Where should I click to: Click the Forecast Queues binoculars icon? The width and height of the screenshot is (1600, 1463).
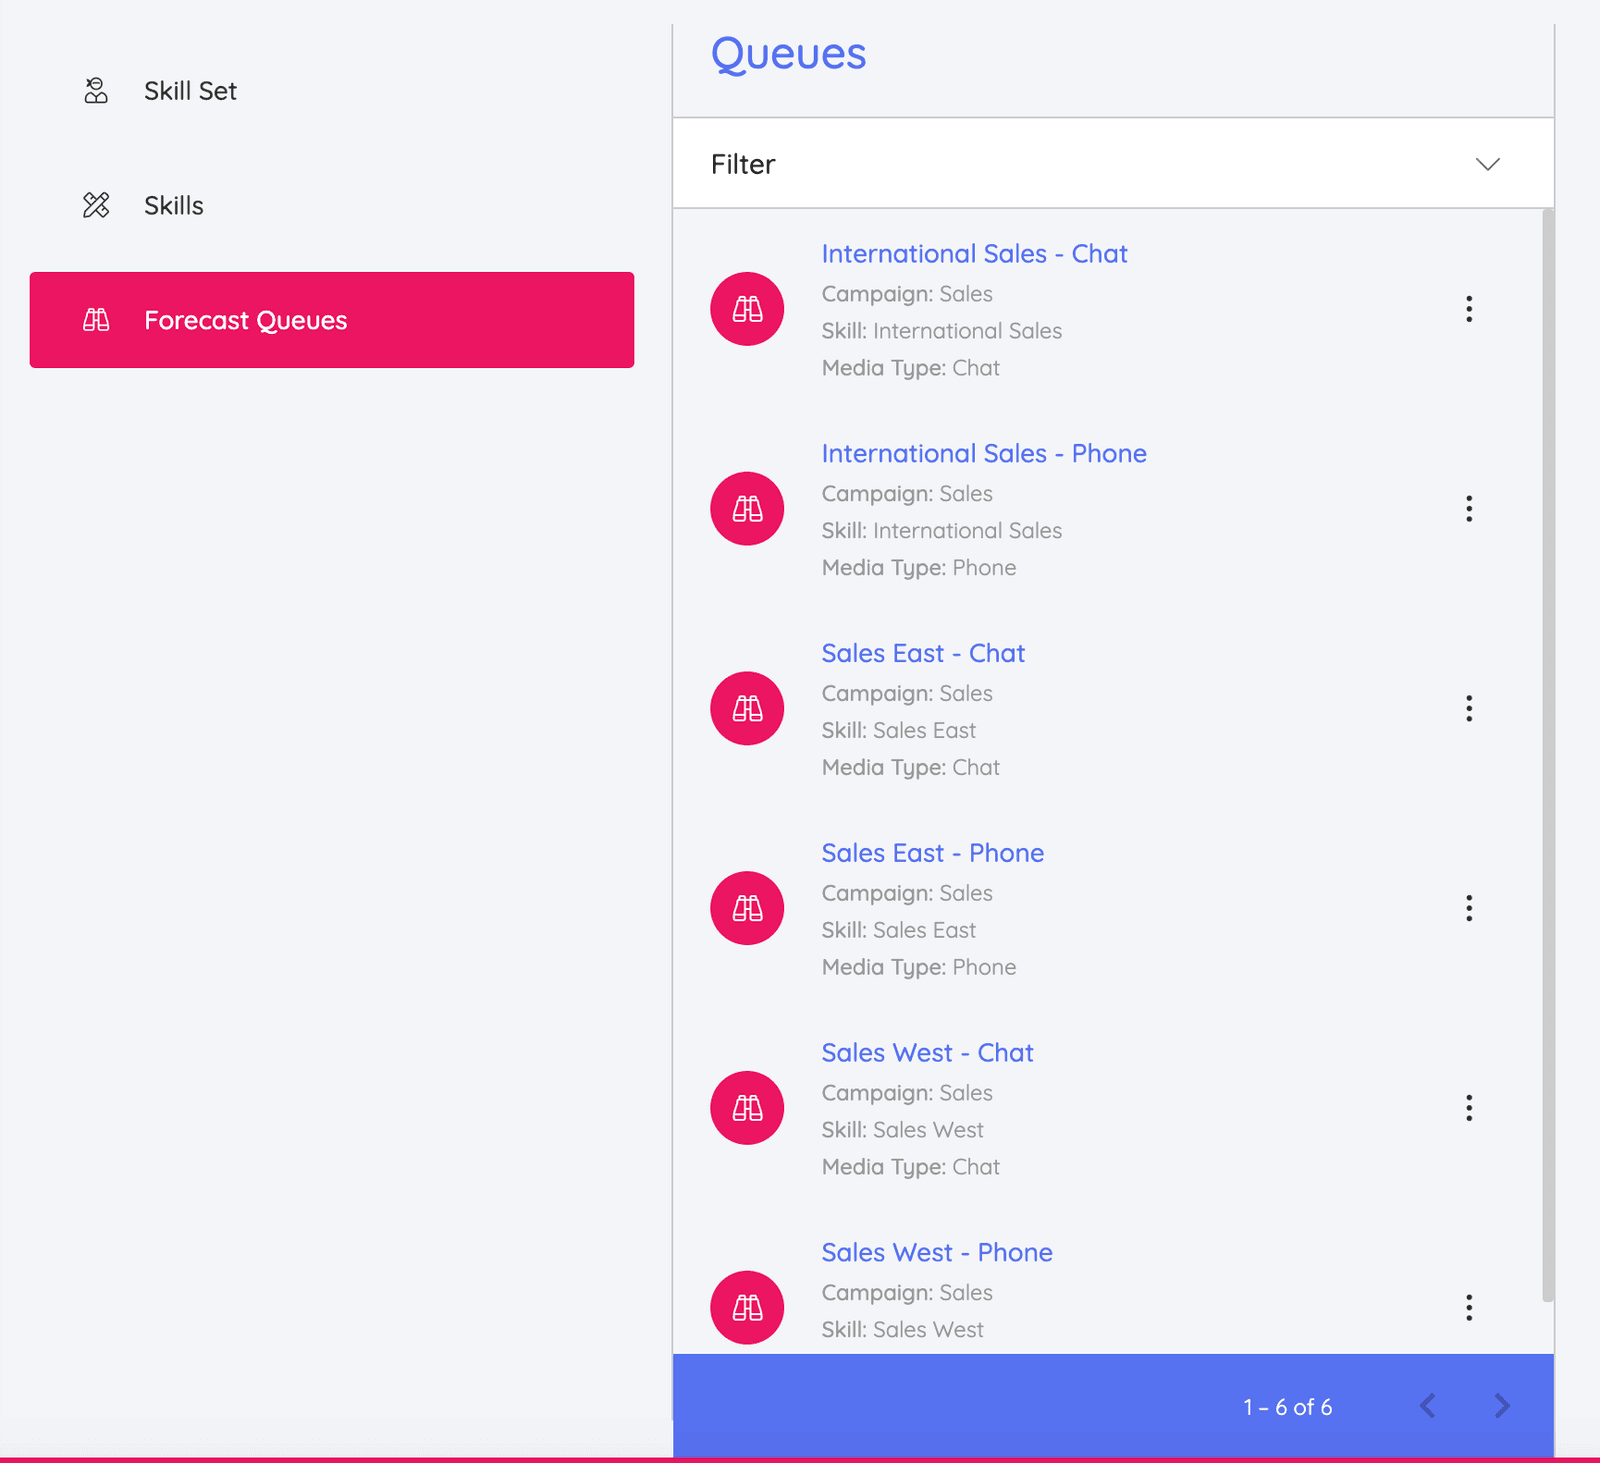(95, 320)
